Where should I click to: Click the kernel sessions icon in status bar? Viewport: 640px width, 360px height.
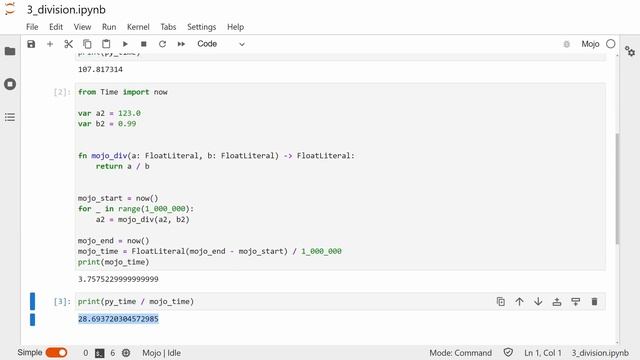click(x=126, y=353)
